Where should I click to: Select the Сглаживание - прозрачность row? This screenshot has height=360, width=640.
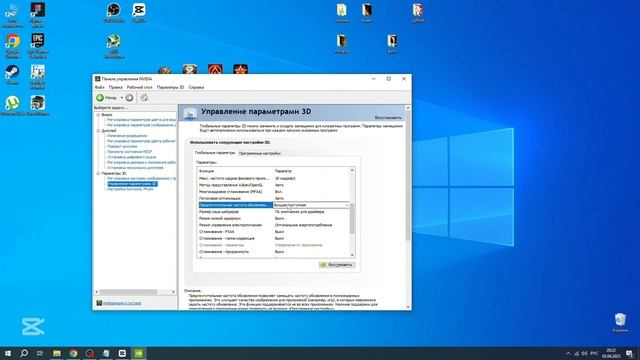(x=273, y=252)
